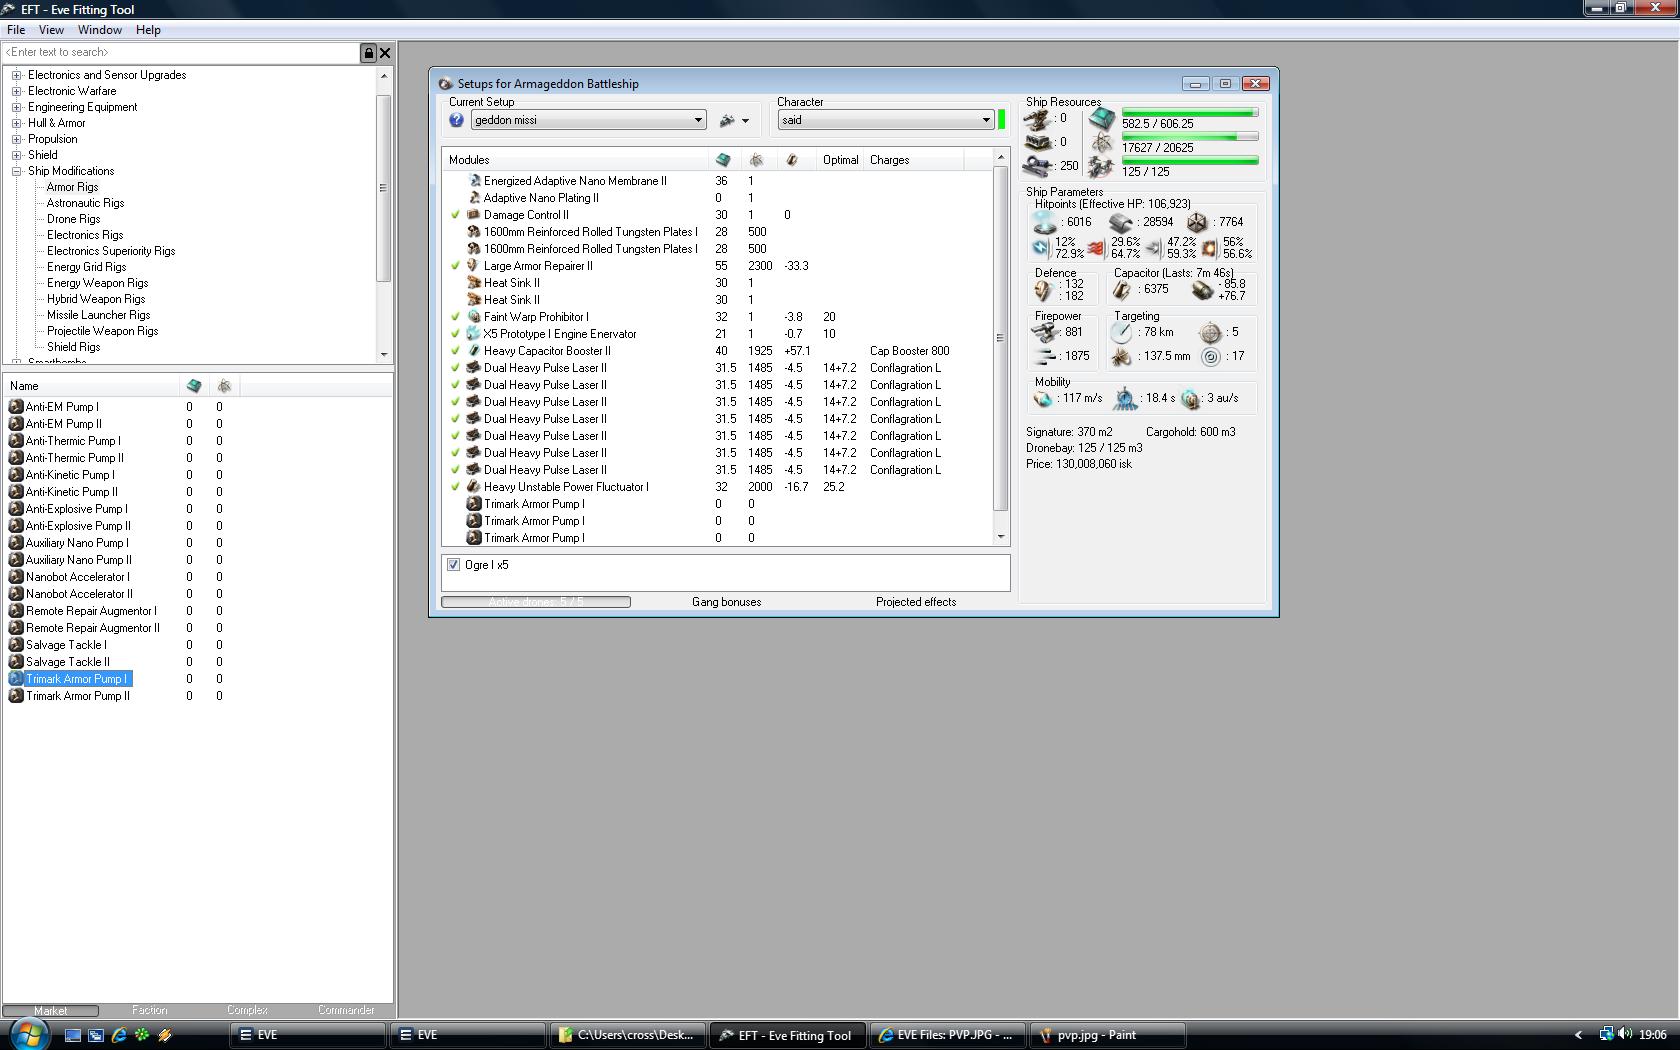The width and height of the screenshot is (1680, 1050).
Task: Select Trimark Armor Pump II in the item list
Action: [x=78, y=696]
